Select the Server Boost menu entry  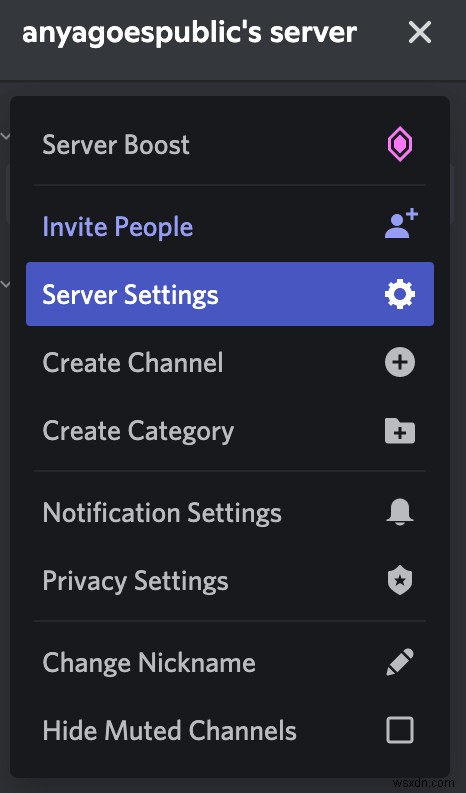point(230,145)
